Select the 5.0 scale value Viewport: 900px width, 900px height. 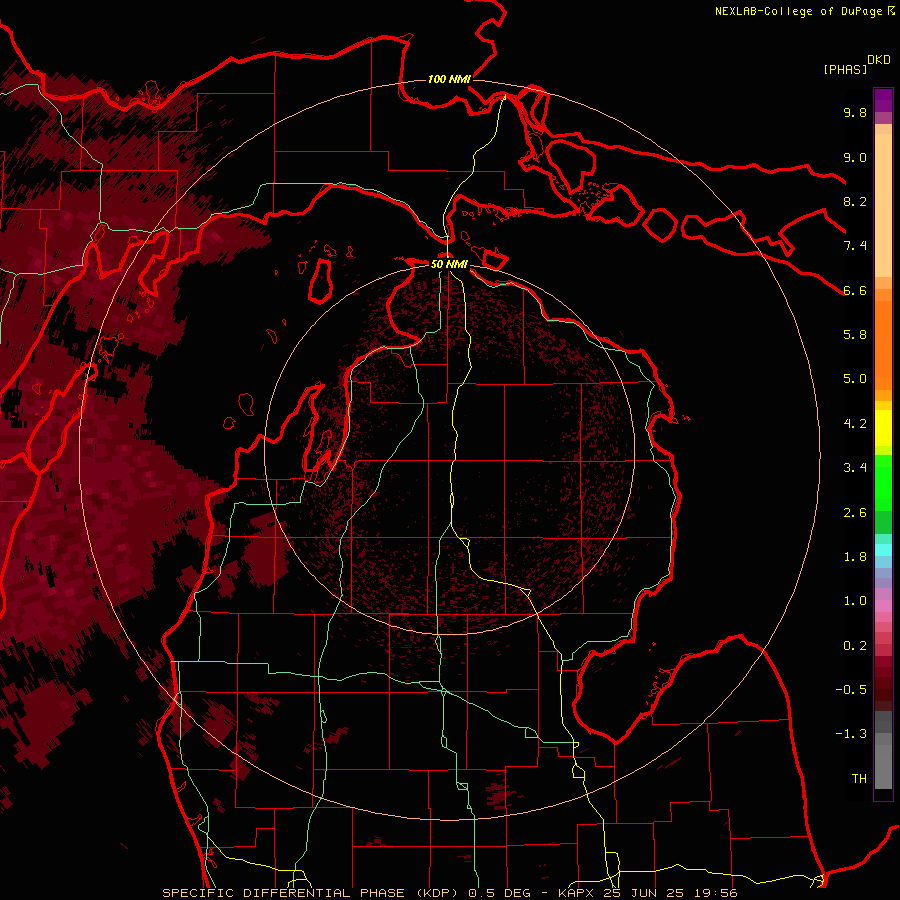pos(855,379)
